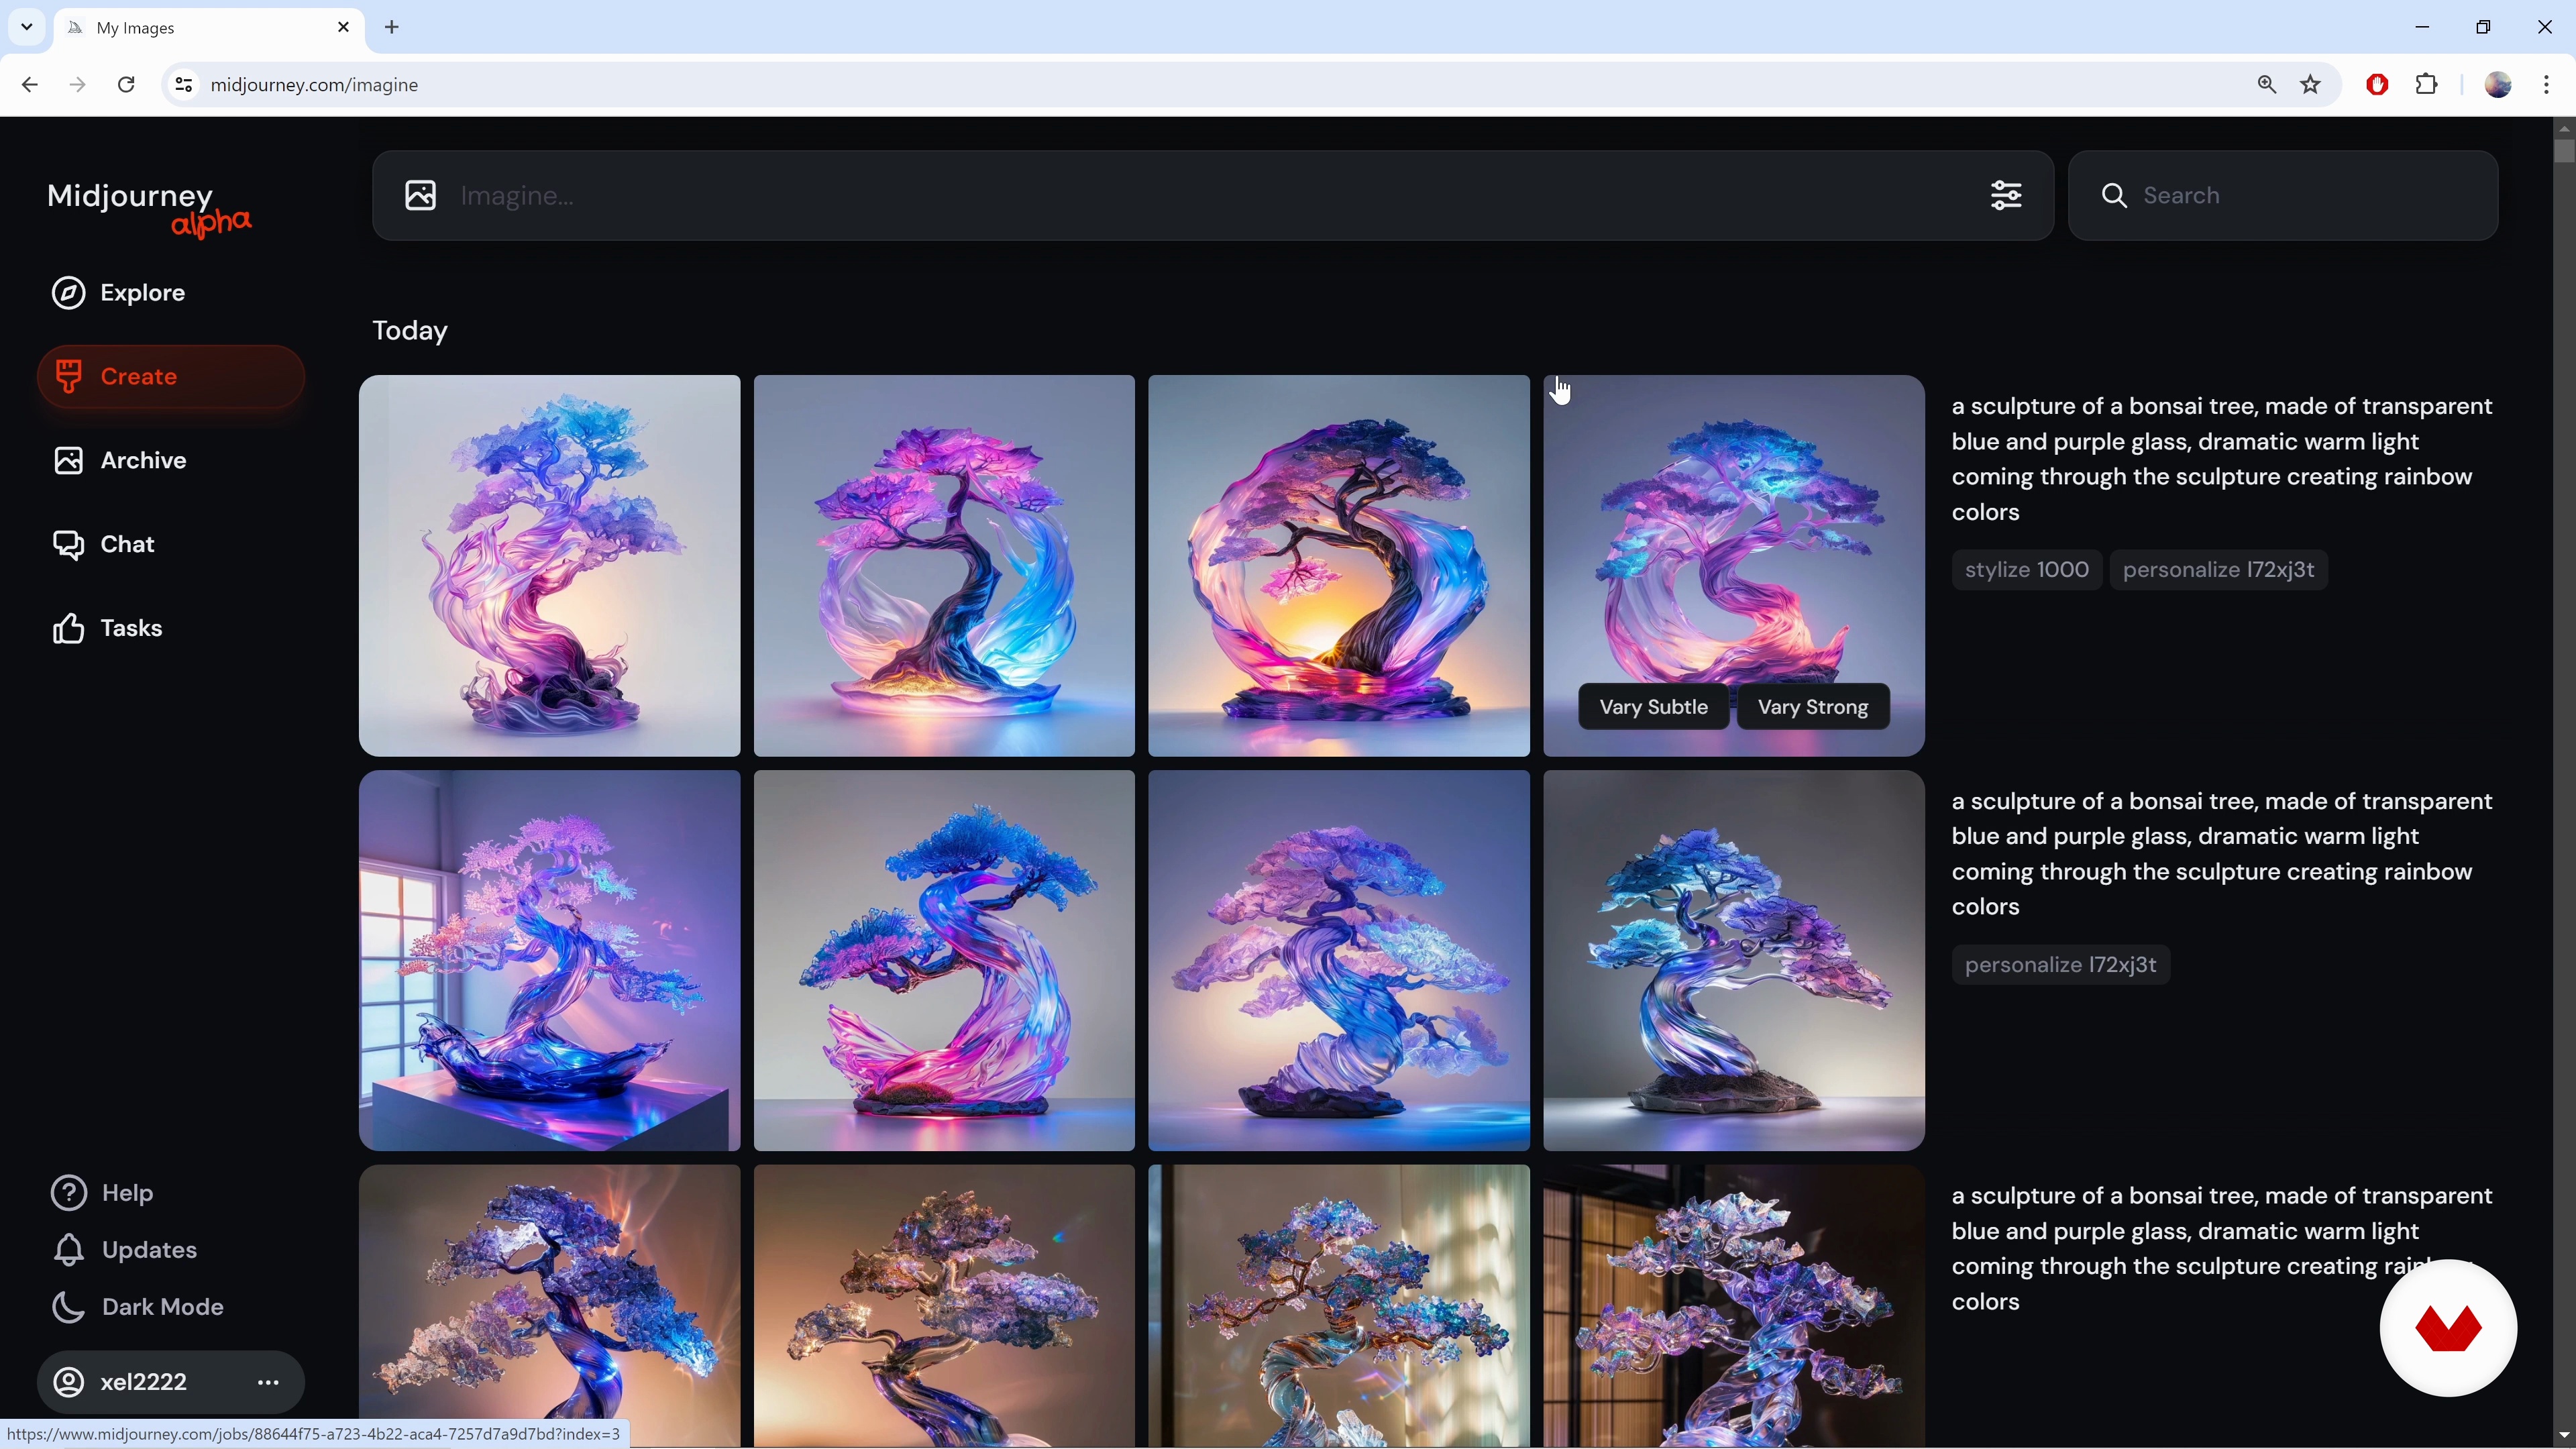
Task: Open prompt settings sliders icon
Action: (x=2006, y=196)
